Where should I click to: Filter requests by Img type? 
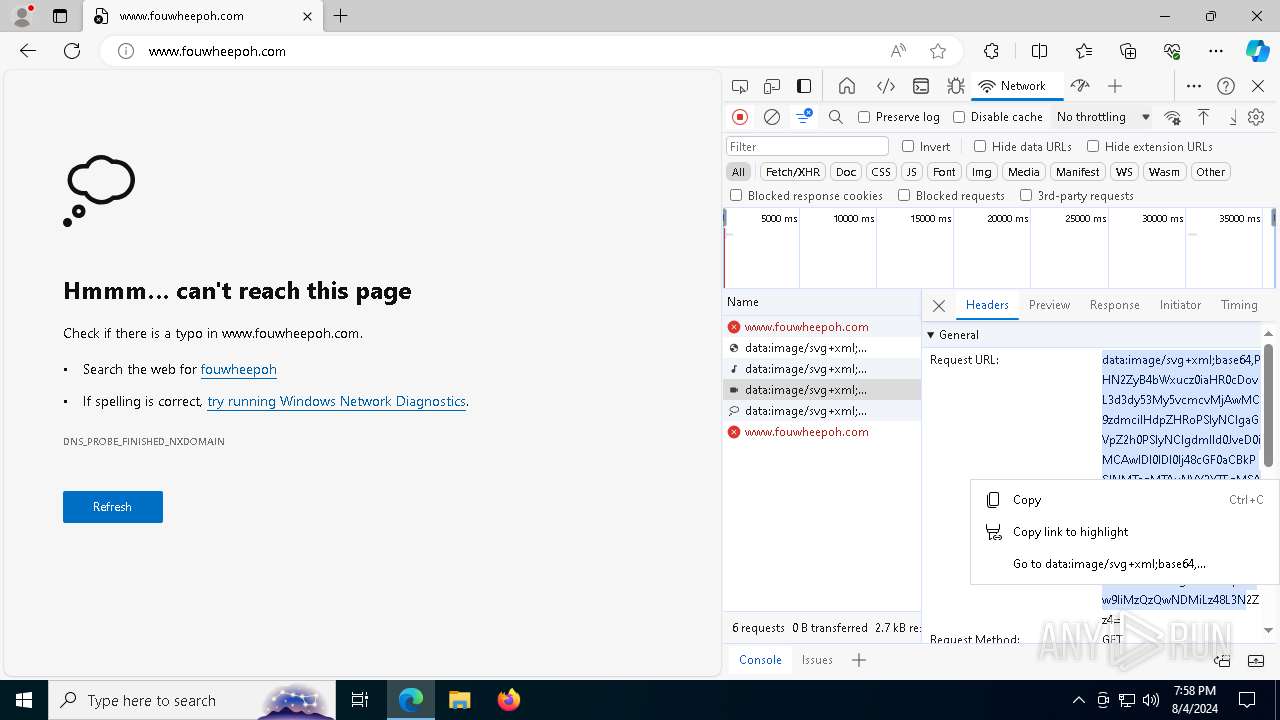click(982, 172)
